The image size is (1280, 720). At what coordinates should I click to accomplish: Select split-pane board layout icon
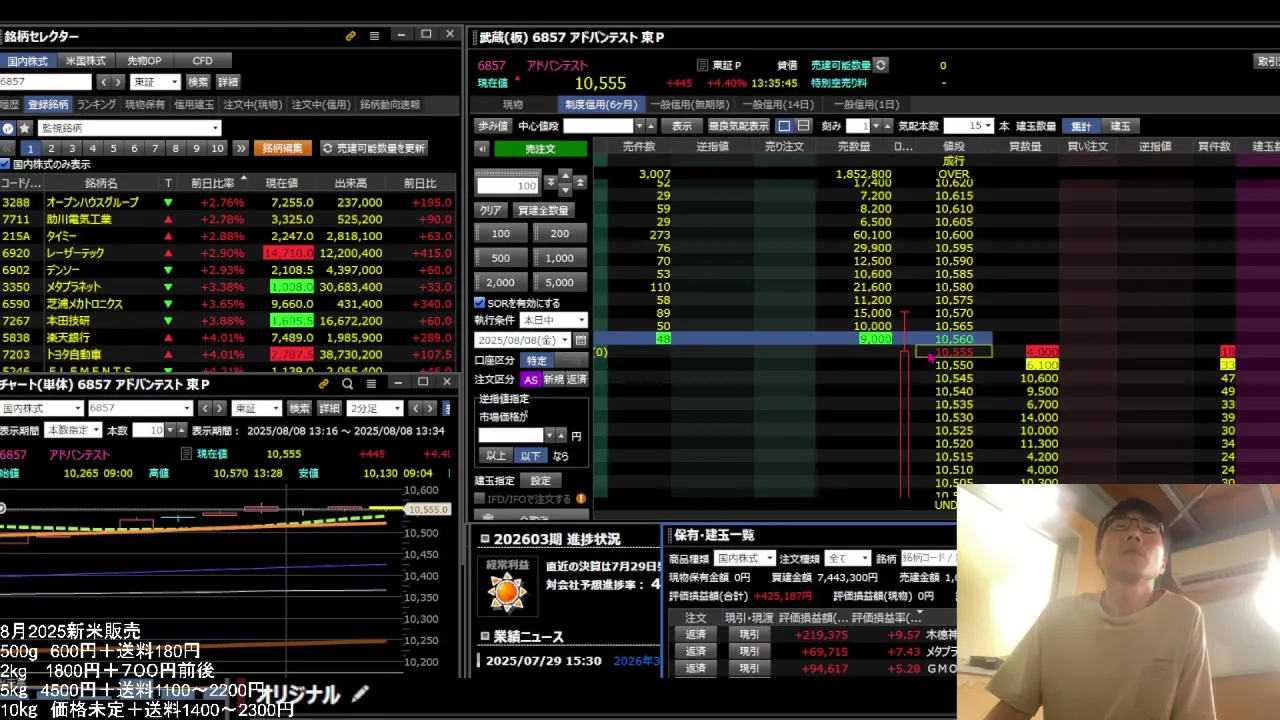point(803,126)
